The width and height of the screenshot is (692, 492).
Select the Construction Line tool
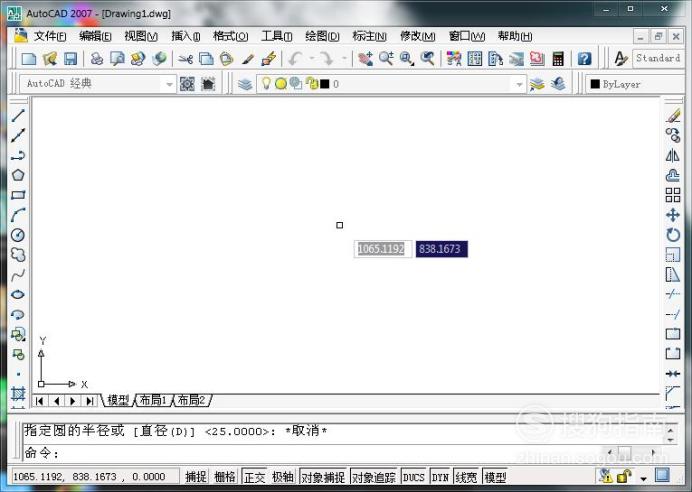point(18,135)
